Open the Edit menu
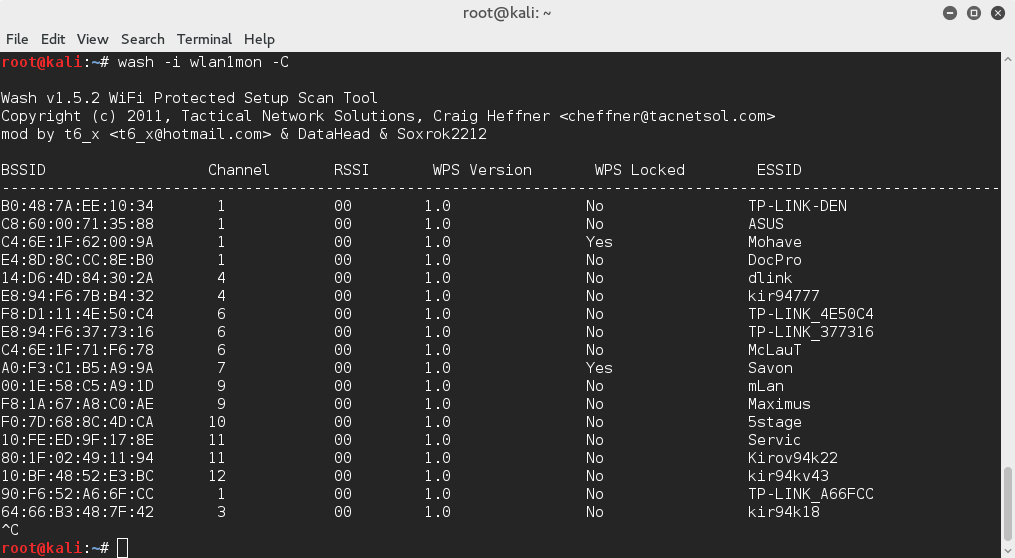This screenshot has width=1015, height=558. (53, 39)
